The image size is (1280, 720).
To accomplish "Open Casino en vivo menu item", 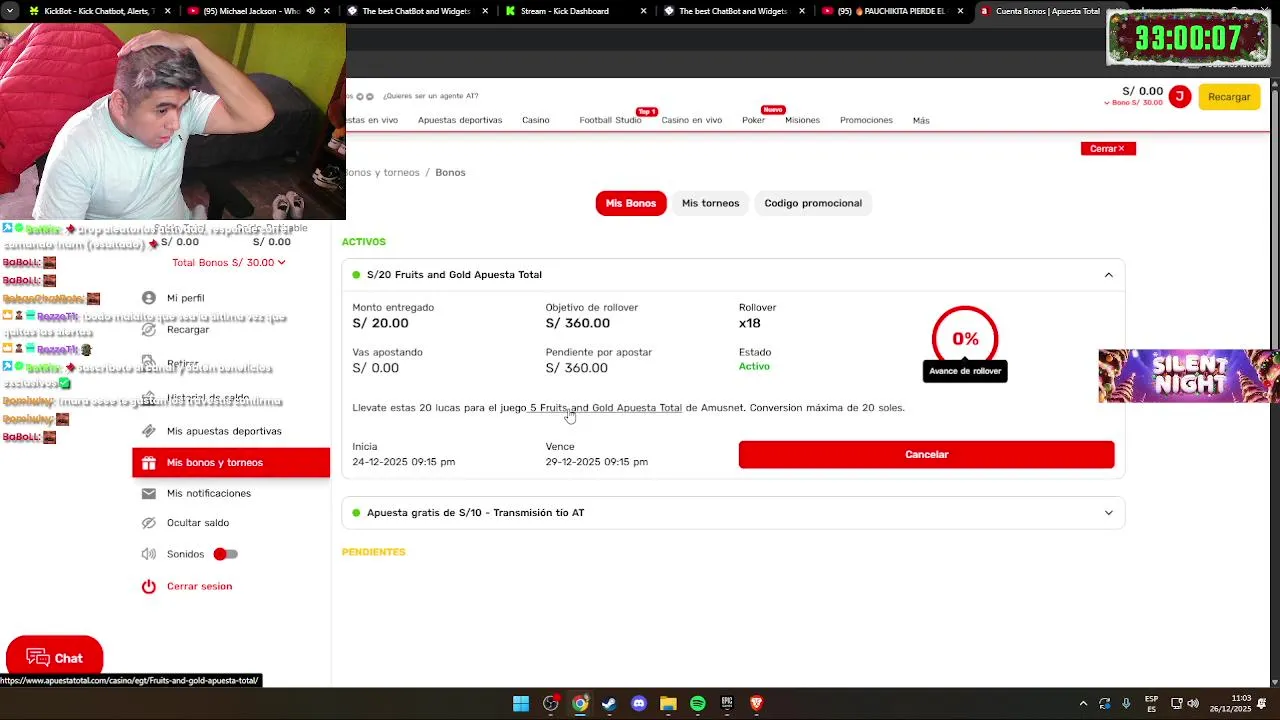I will tap(691, 120).
